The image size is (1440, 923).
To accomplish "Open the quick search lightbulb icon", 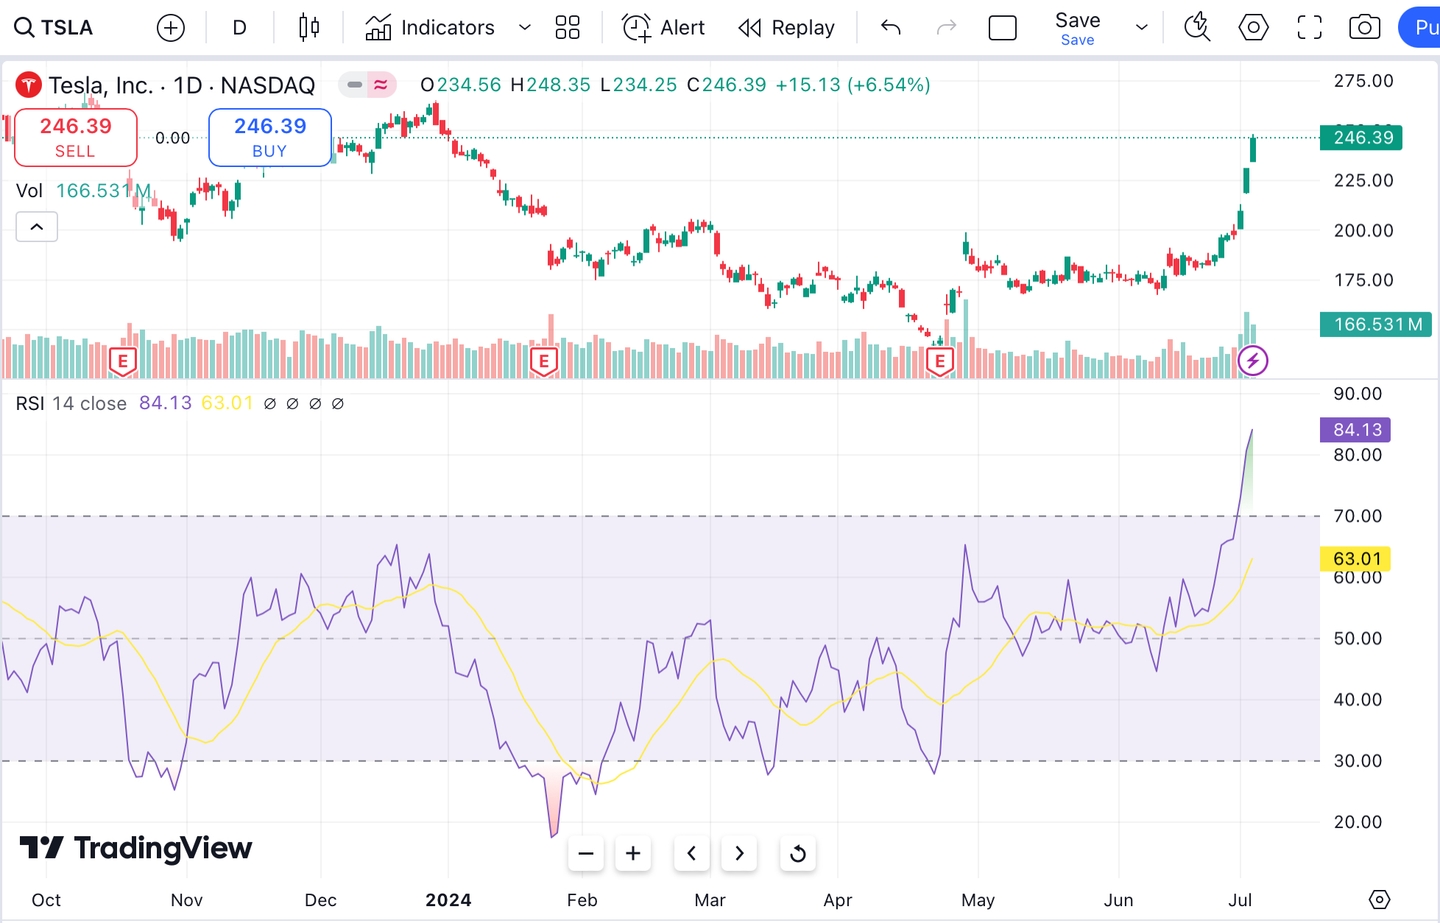I will tap(1197, 28).
